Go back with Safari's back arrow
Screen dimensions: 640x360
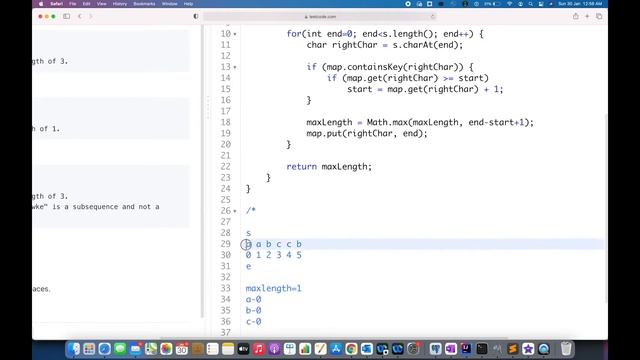80,16
